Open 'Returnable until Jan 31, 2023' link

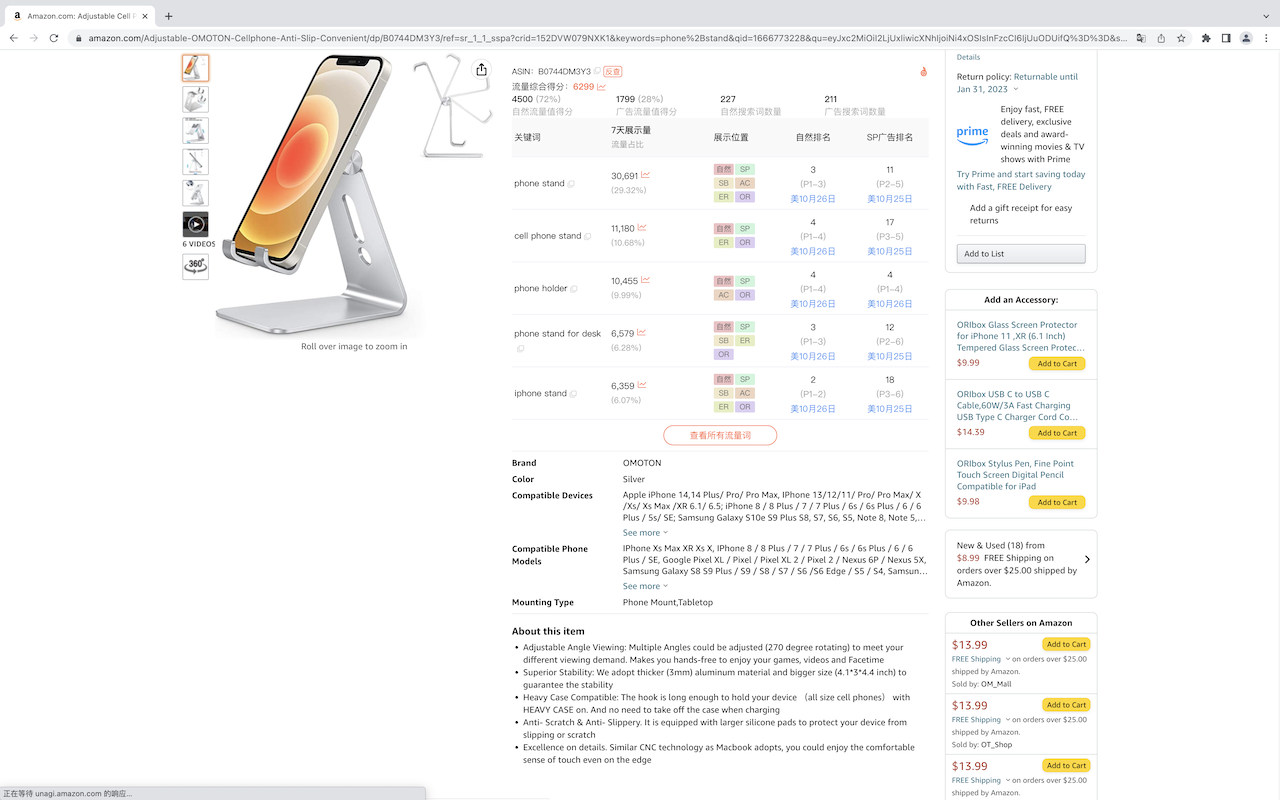pyautogui.click(x=1017, y=83)
